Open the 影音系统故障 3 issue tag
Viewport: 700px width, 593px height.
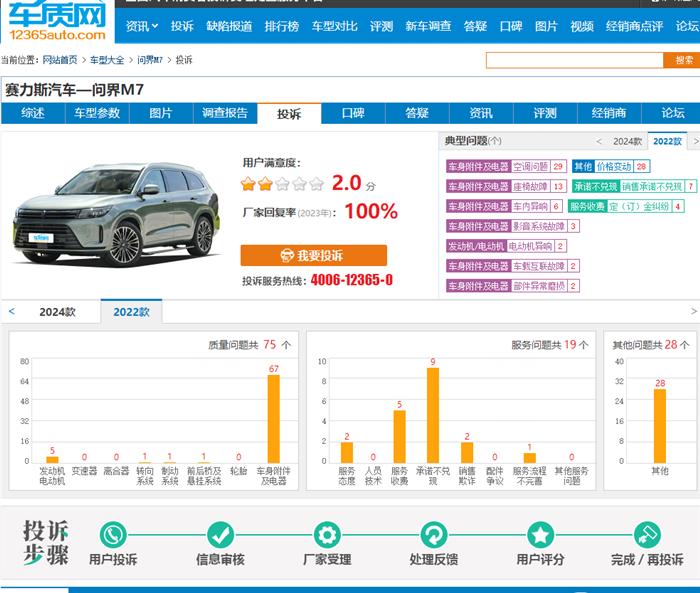pos(512,226)
